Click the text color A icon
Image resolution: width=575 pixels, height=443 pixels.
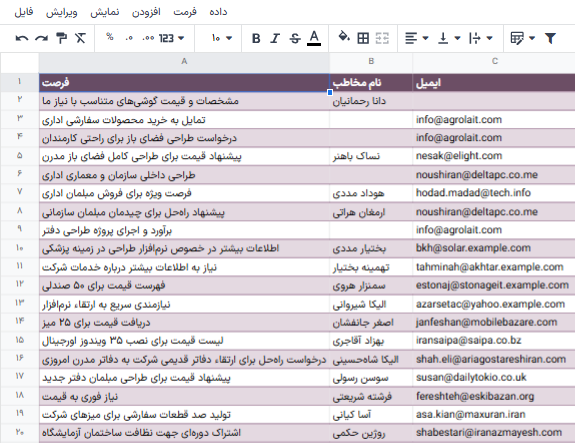point(314,38)
